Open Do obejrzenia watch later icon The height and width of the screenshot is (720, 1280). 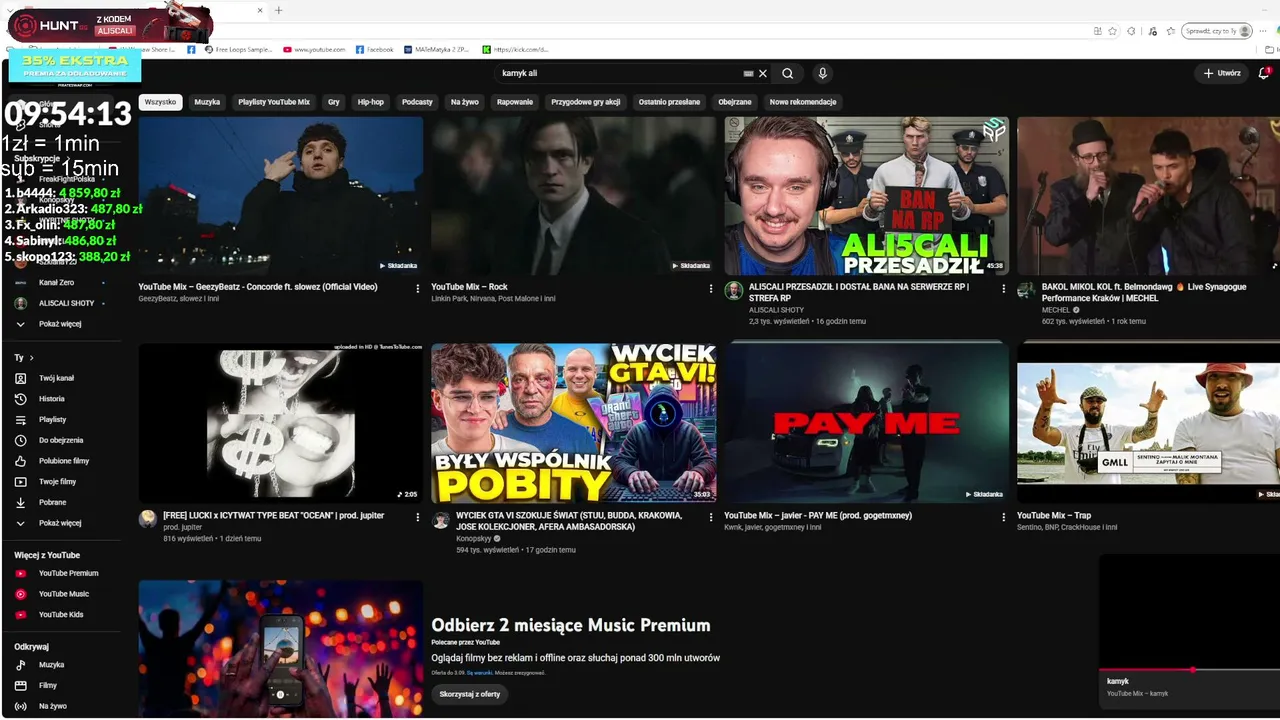point(20,440)
